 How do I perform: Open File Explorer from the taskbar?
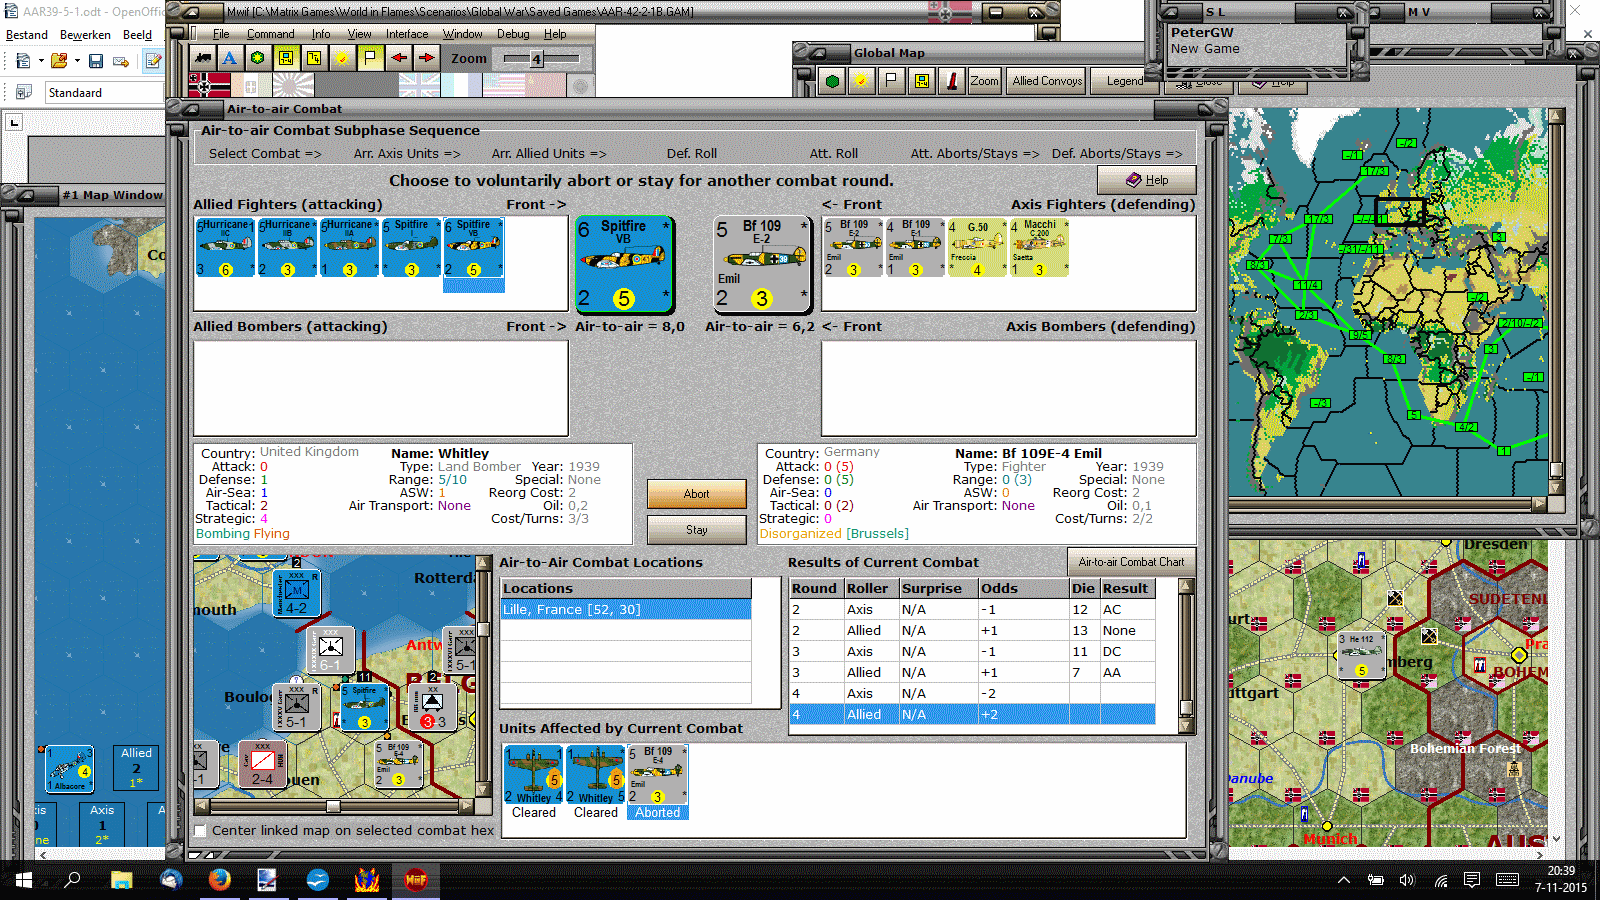(122, 880)
